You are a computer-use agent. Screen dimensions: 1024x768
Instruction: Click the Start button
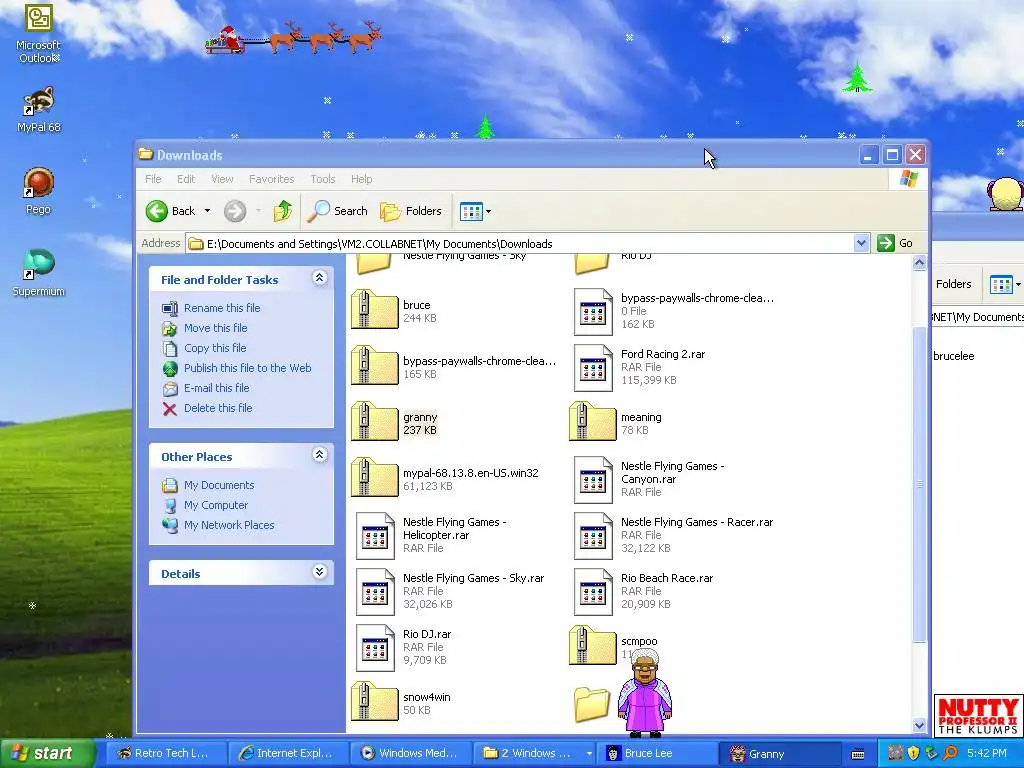click(47, 753)
